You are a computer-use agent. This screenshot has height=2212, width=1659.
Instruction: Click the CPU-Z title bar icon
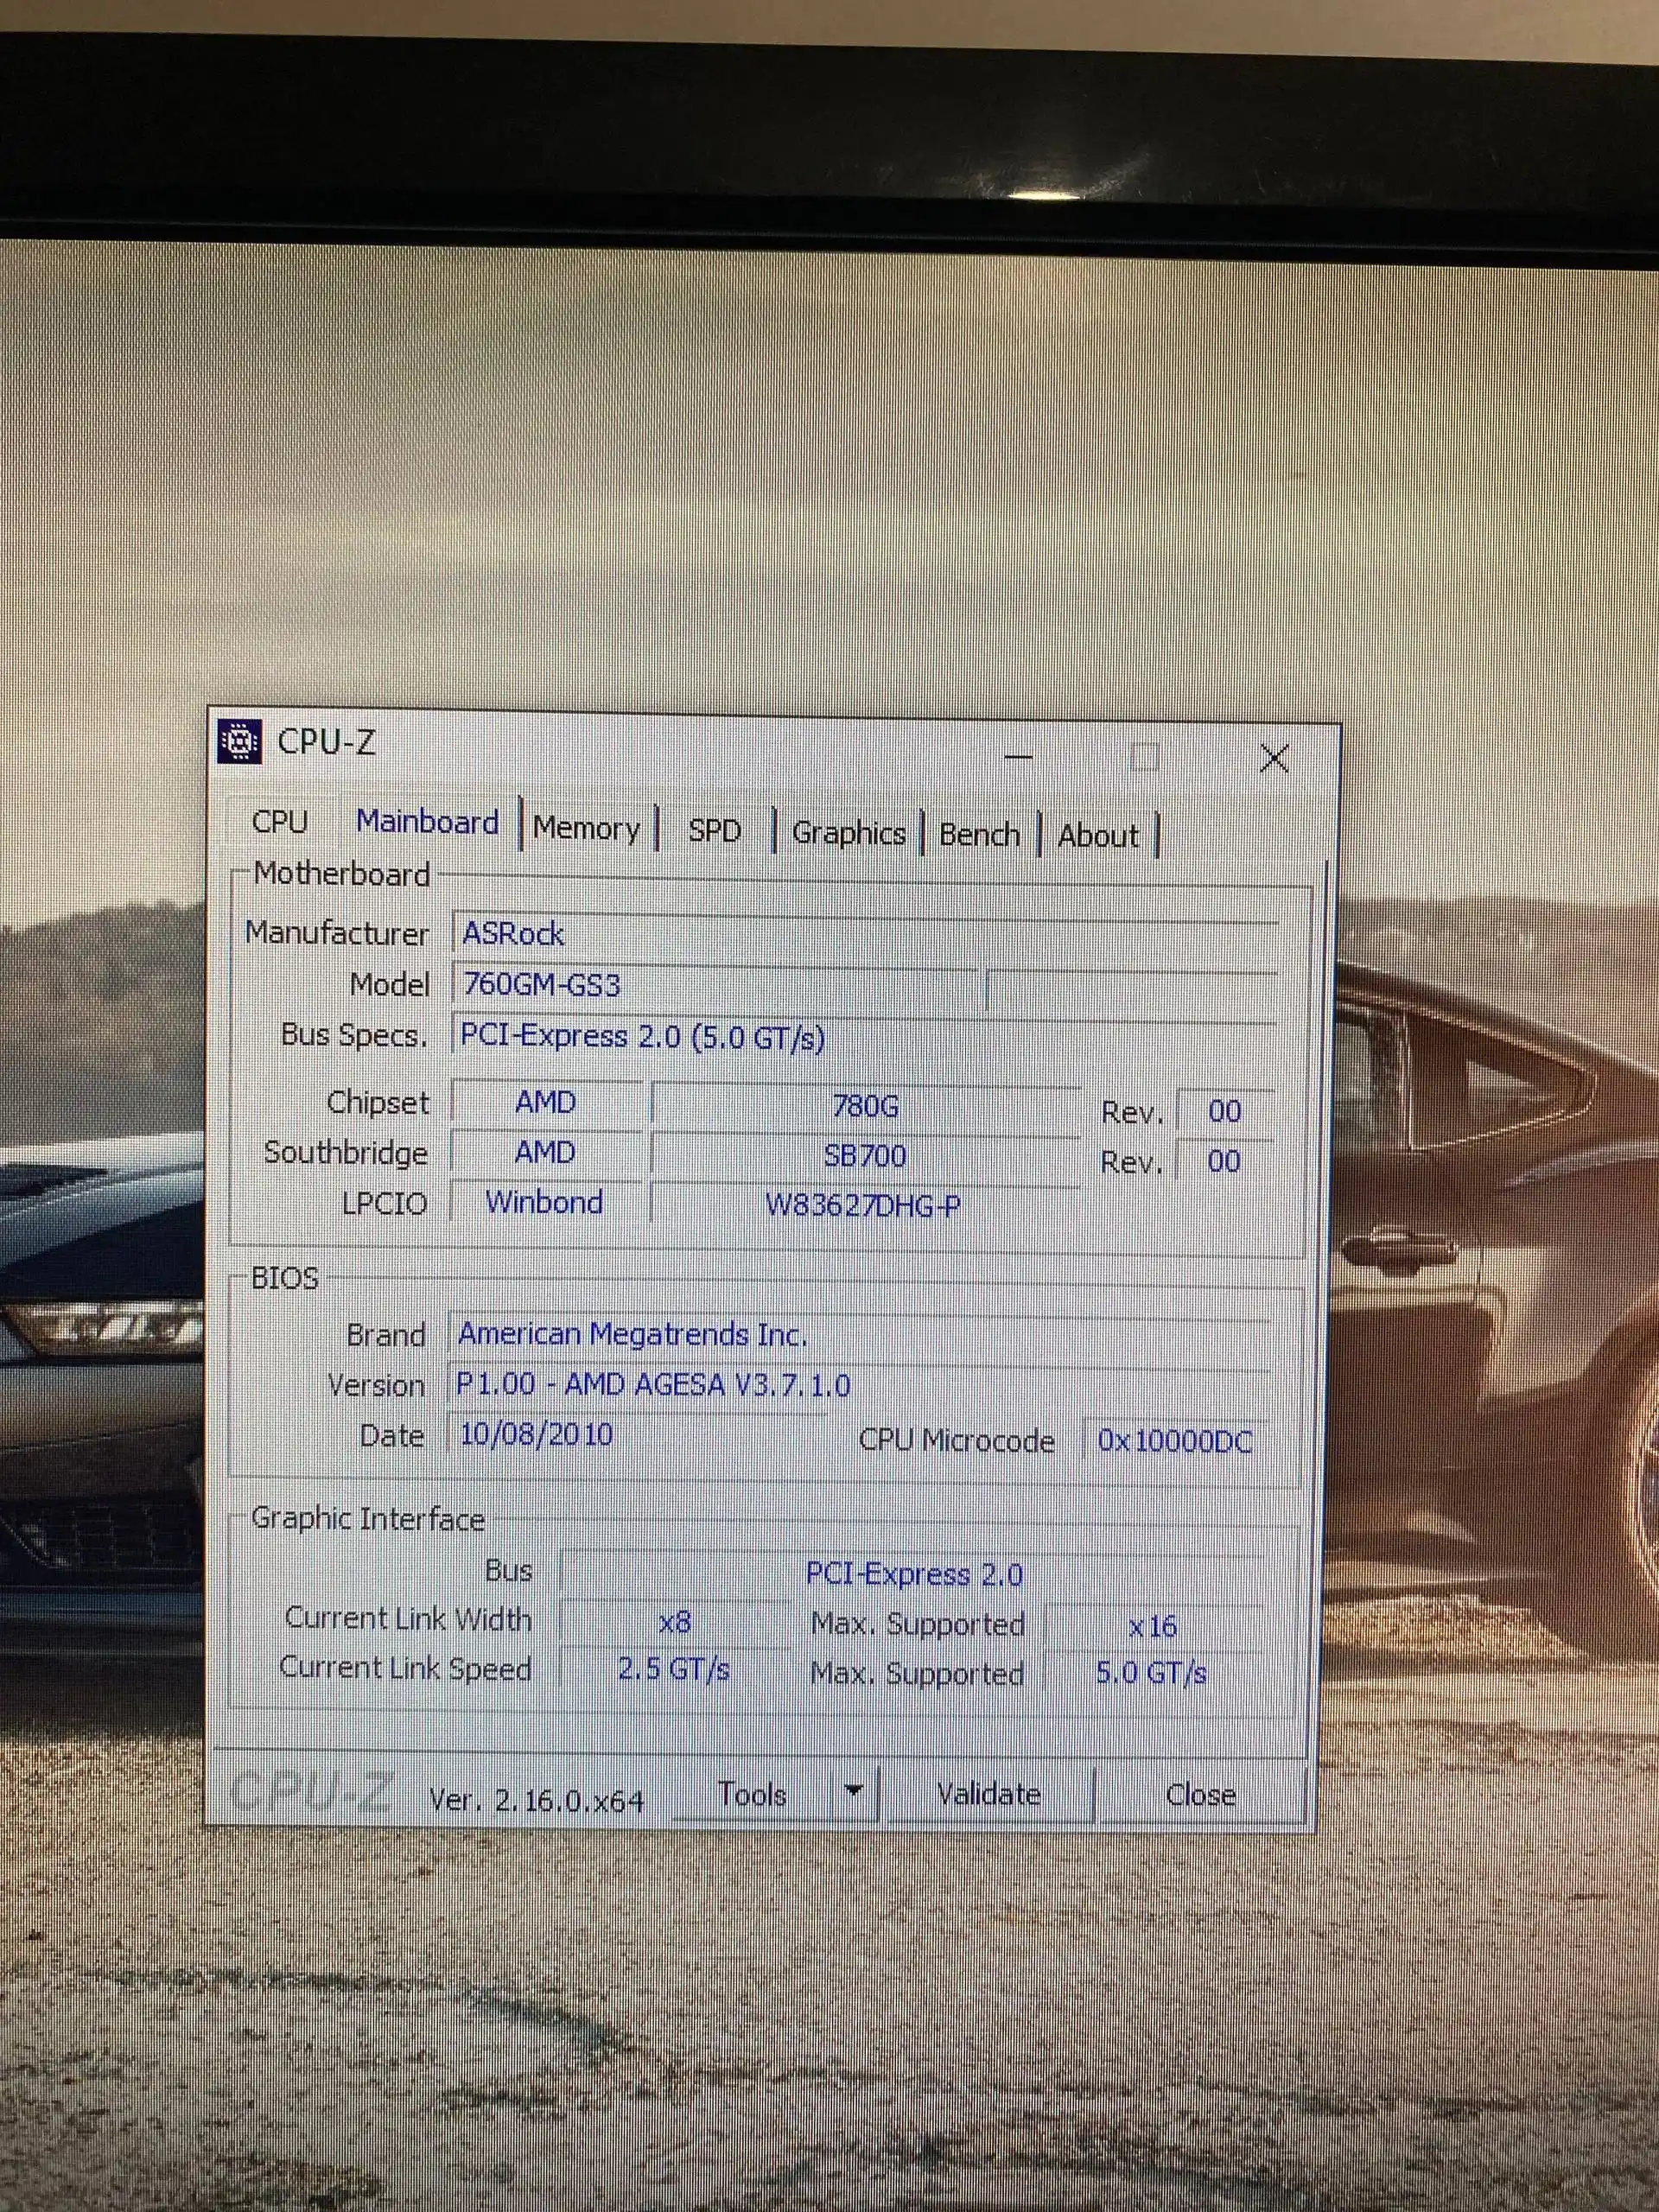pos(240,741)
